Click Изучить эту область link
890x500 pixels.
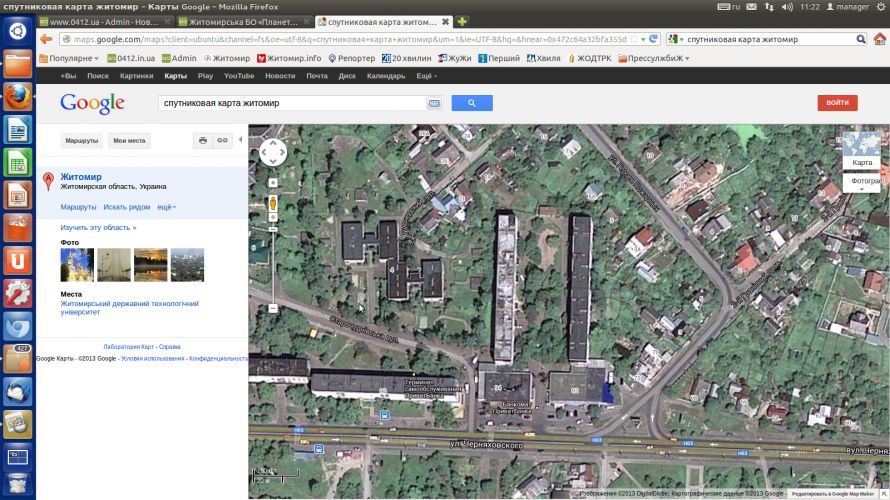pos(98,228)
